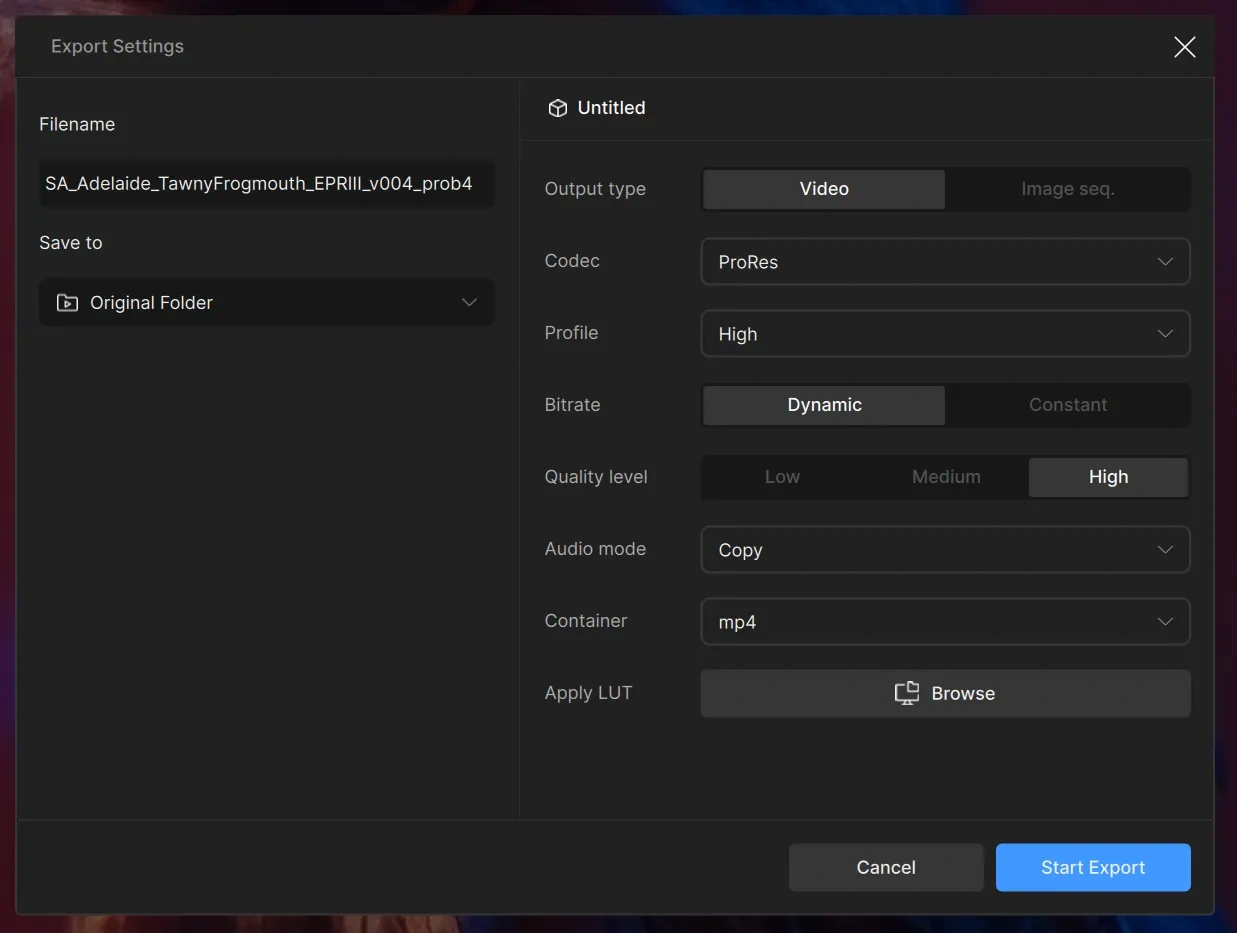Click into the Filename text field
1237x933 pixels.
click(x=266, y=184)
